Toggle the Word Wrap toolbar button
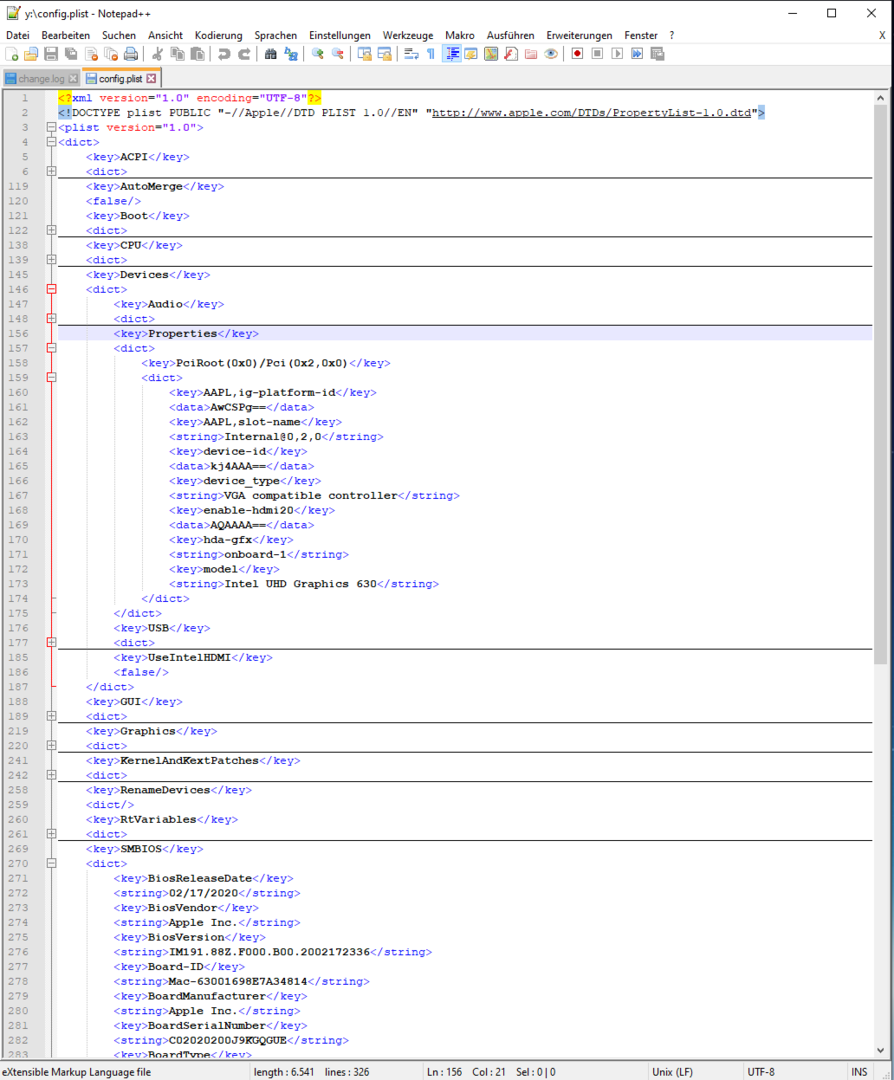Image resolution: width=894 pixels, height=1080 pixels. (x=411, y=54)
